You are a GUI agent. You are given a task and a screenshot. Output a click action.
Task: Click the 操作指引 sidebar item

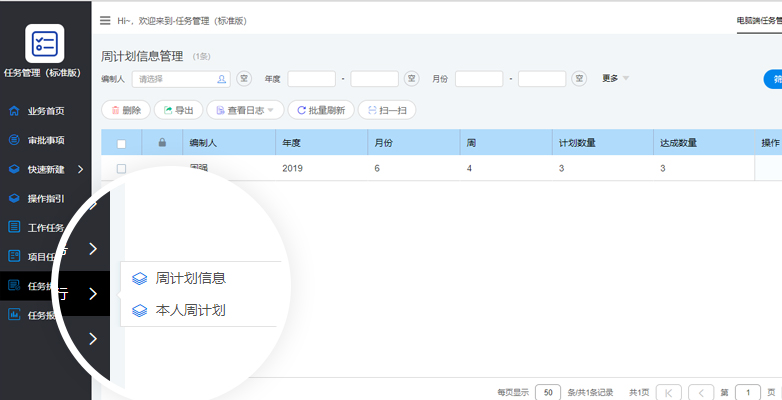45,198
